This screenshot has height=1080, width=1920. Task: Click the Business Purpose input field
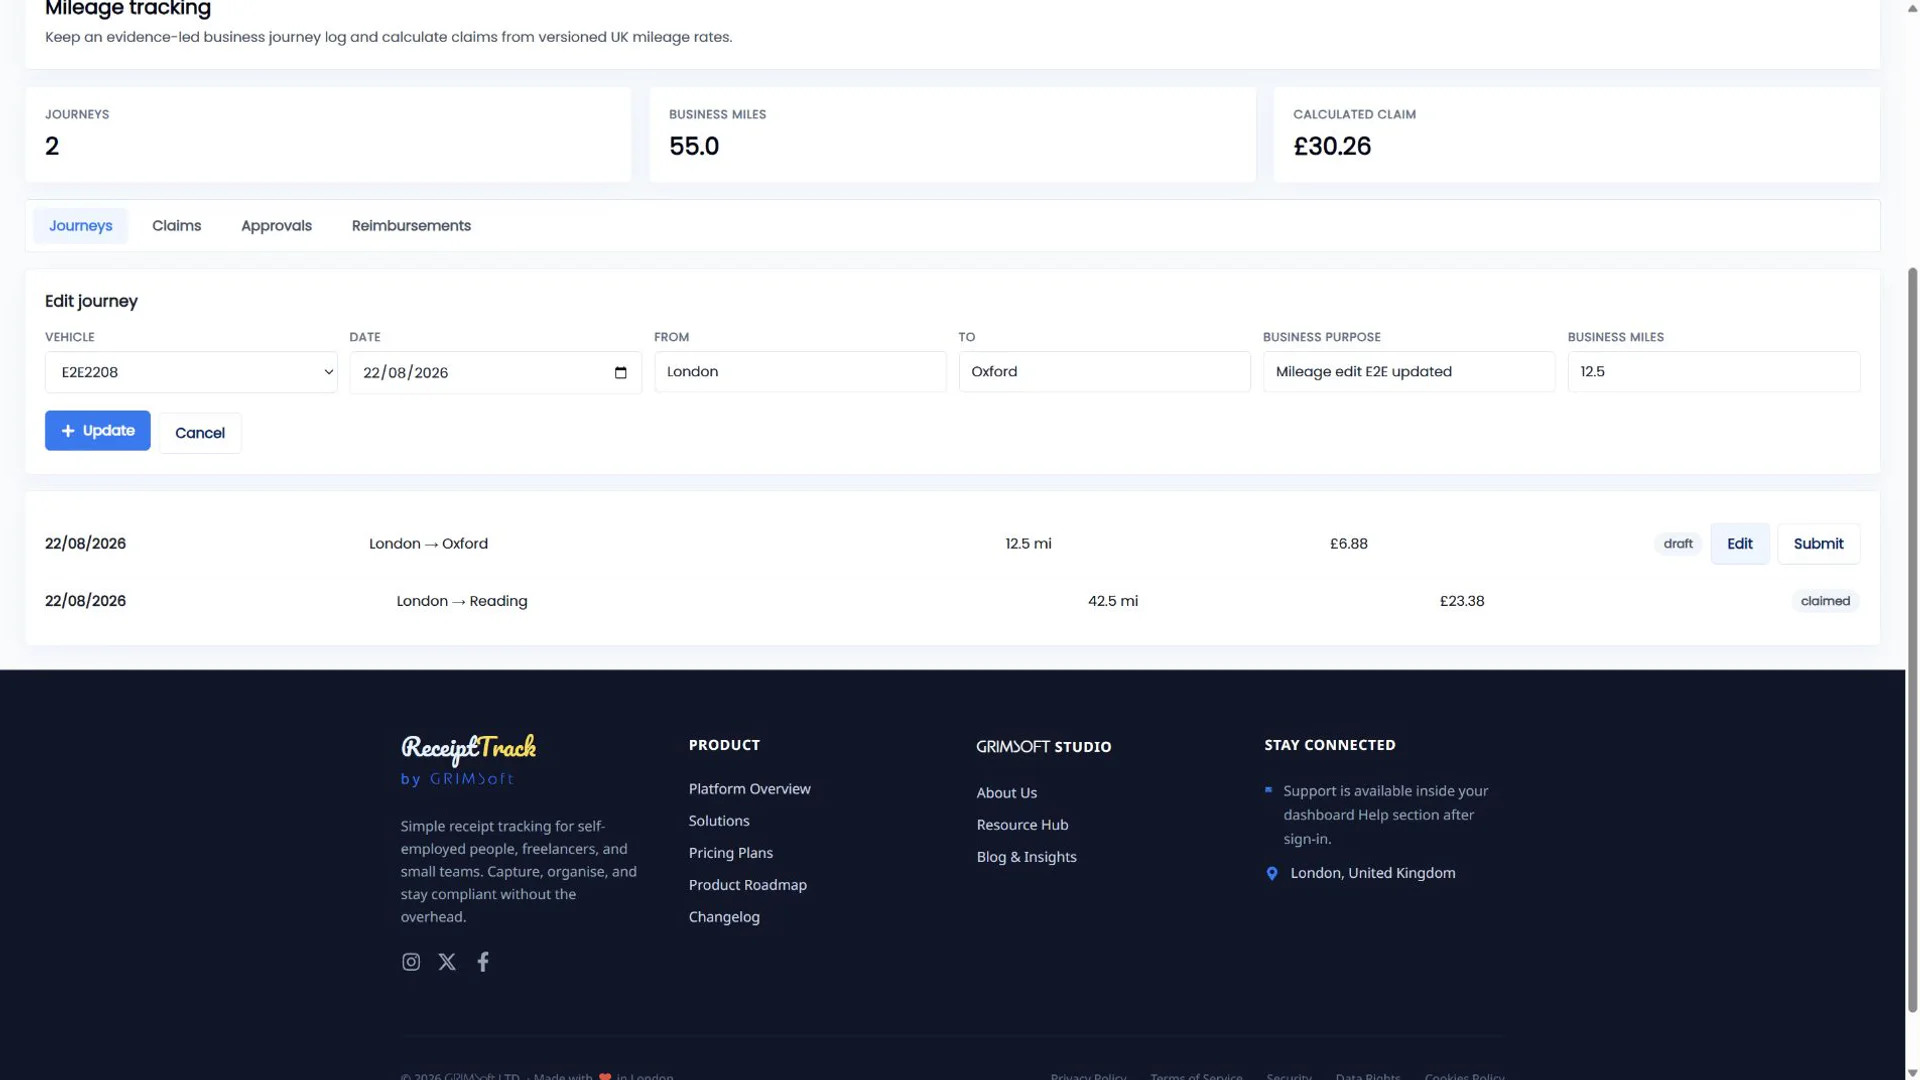(x=1409, y=372)
